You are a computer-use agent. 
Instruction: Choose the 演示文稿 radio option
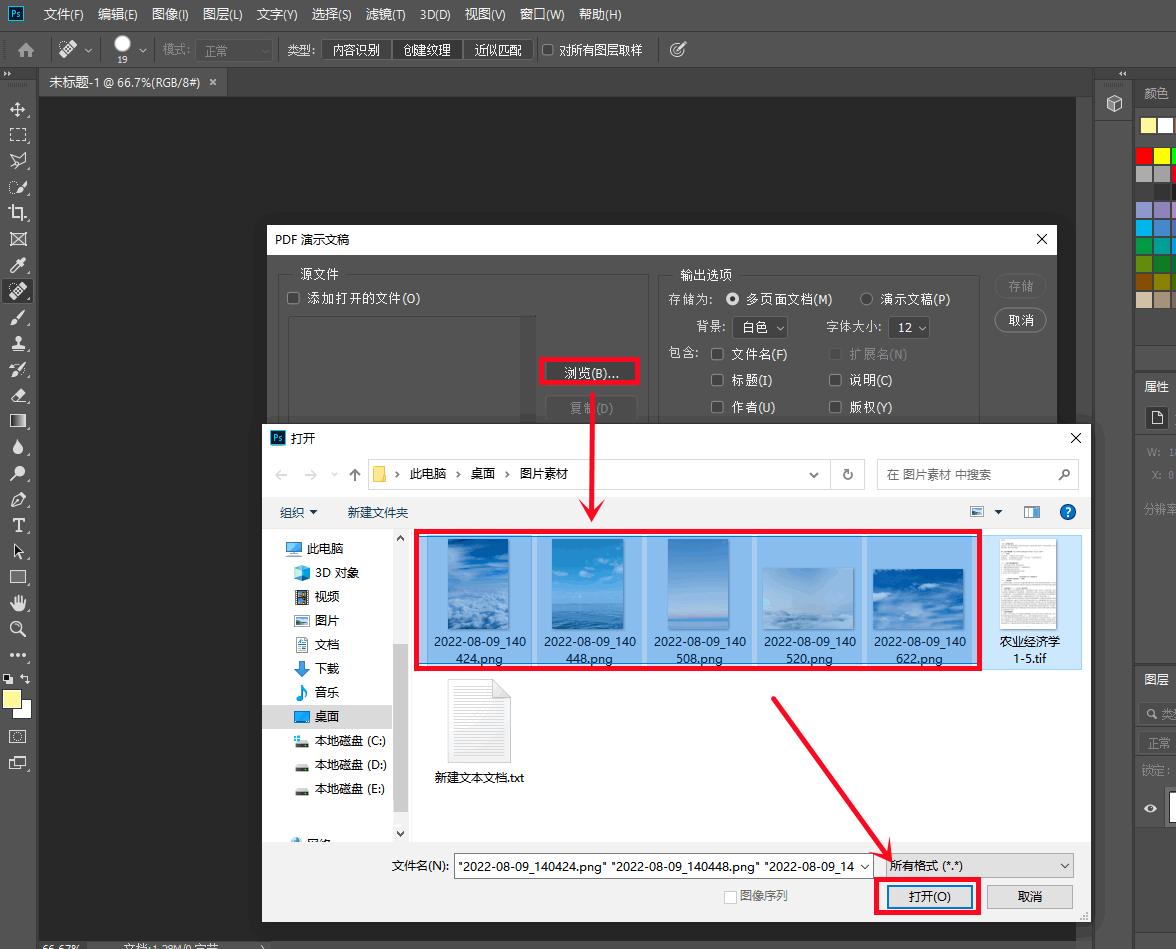[867, 299]
